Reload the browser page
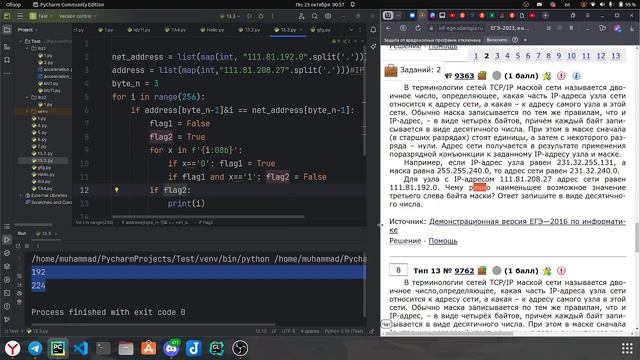Viewport: 640px width, 360px height. pyautogui.click(x=418, y=28)
